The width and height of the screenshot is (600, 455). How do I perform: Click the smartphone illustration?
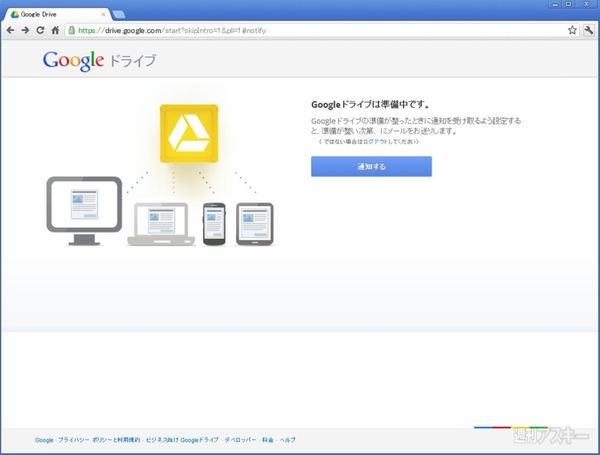click(x=214, y=224)
